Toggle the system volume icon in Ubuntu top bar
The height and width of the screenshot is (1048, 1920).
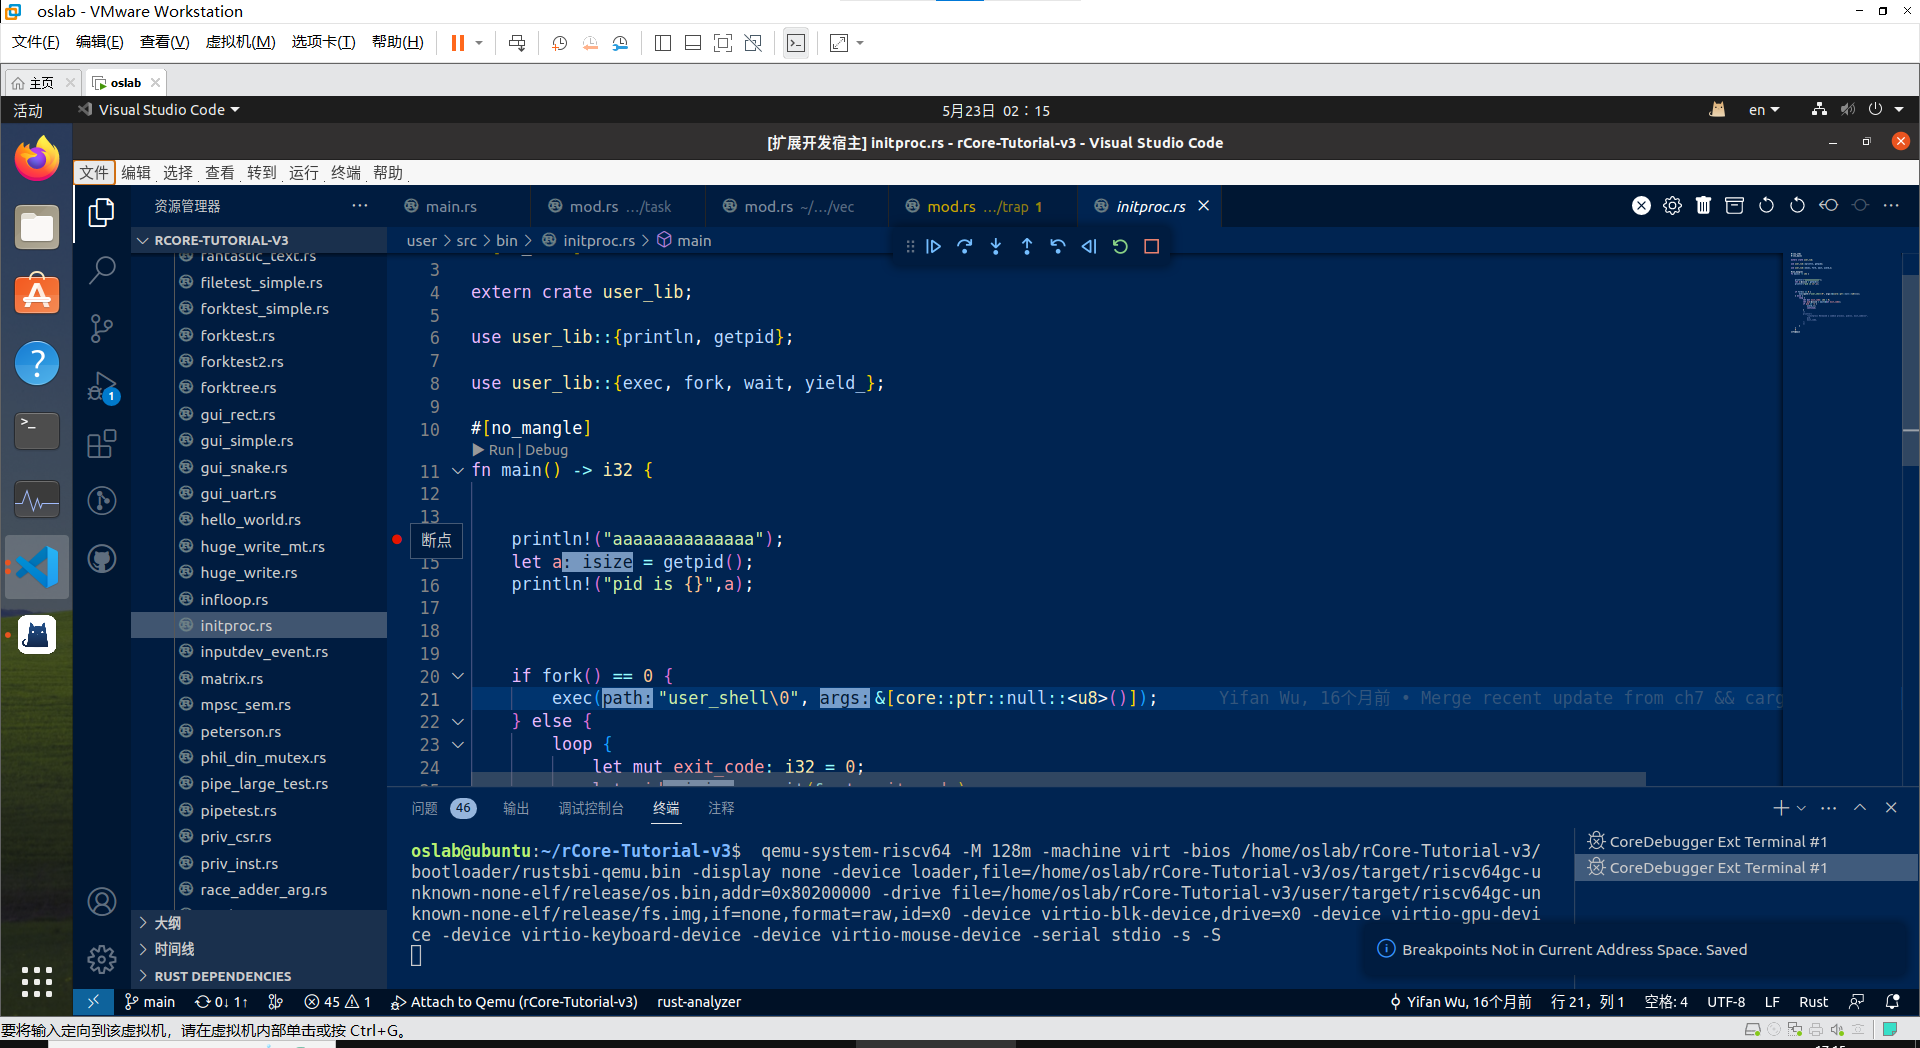[1847, 110]
